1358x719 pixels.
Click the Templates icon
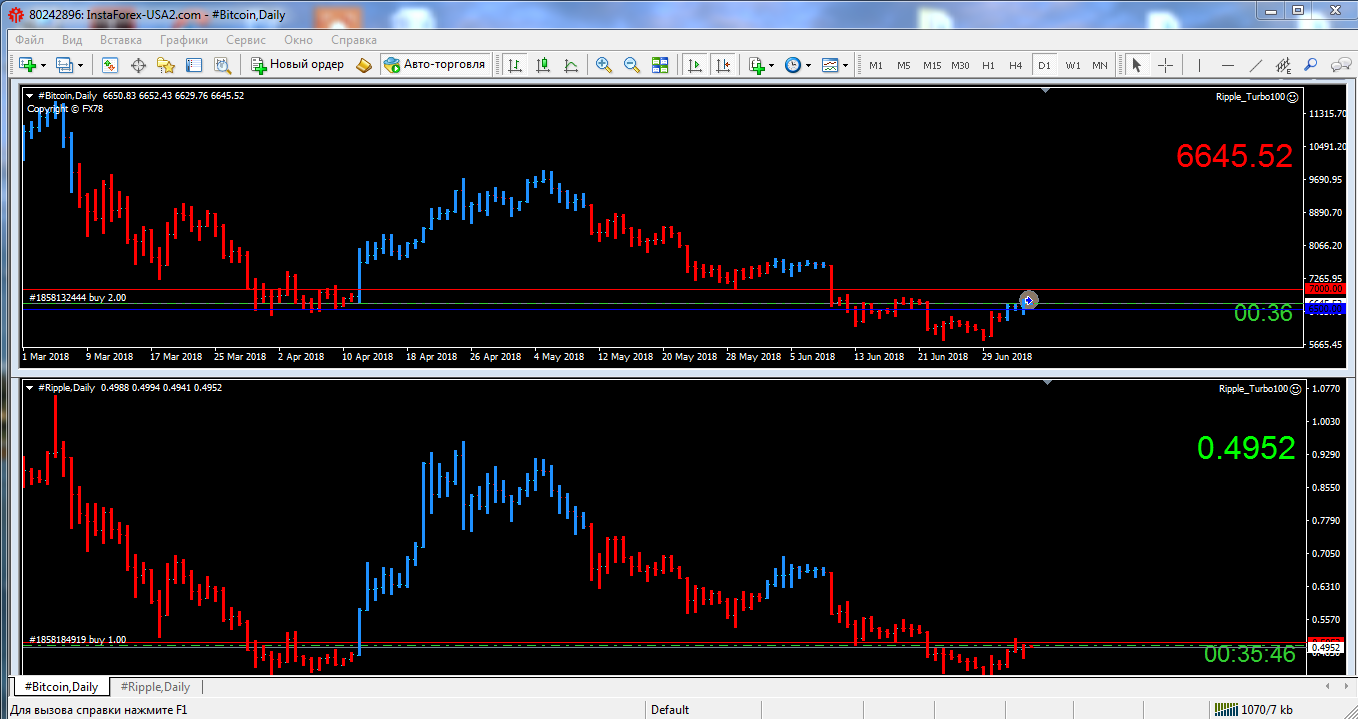coord(829,65)
